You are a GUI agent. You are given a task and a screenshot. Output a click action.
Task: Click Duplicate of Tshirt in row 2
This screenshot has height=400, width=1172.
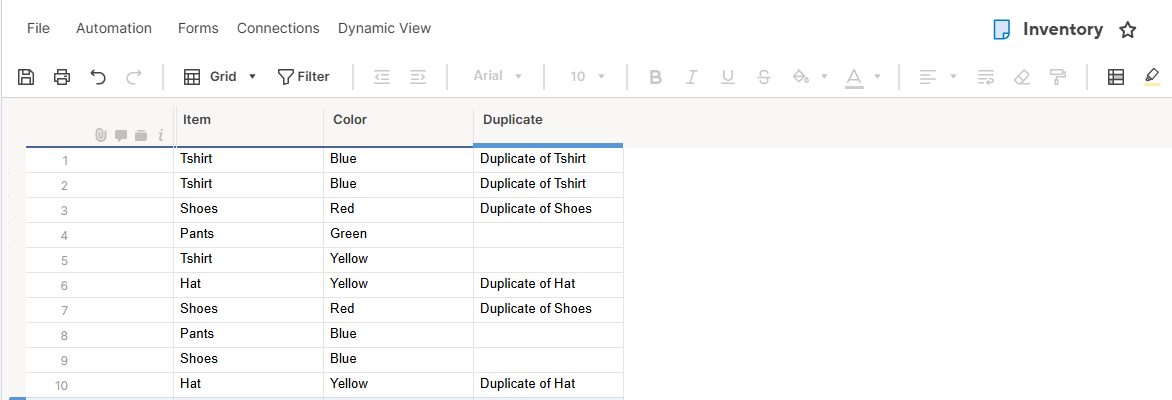(x=548, y=185)
